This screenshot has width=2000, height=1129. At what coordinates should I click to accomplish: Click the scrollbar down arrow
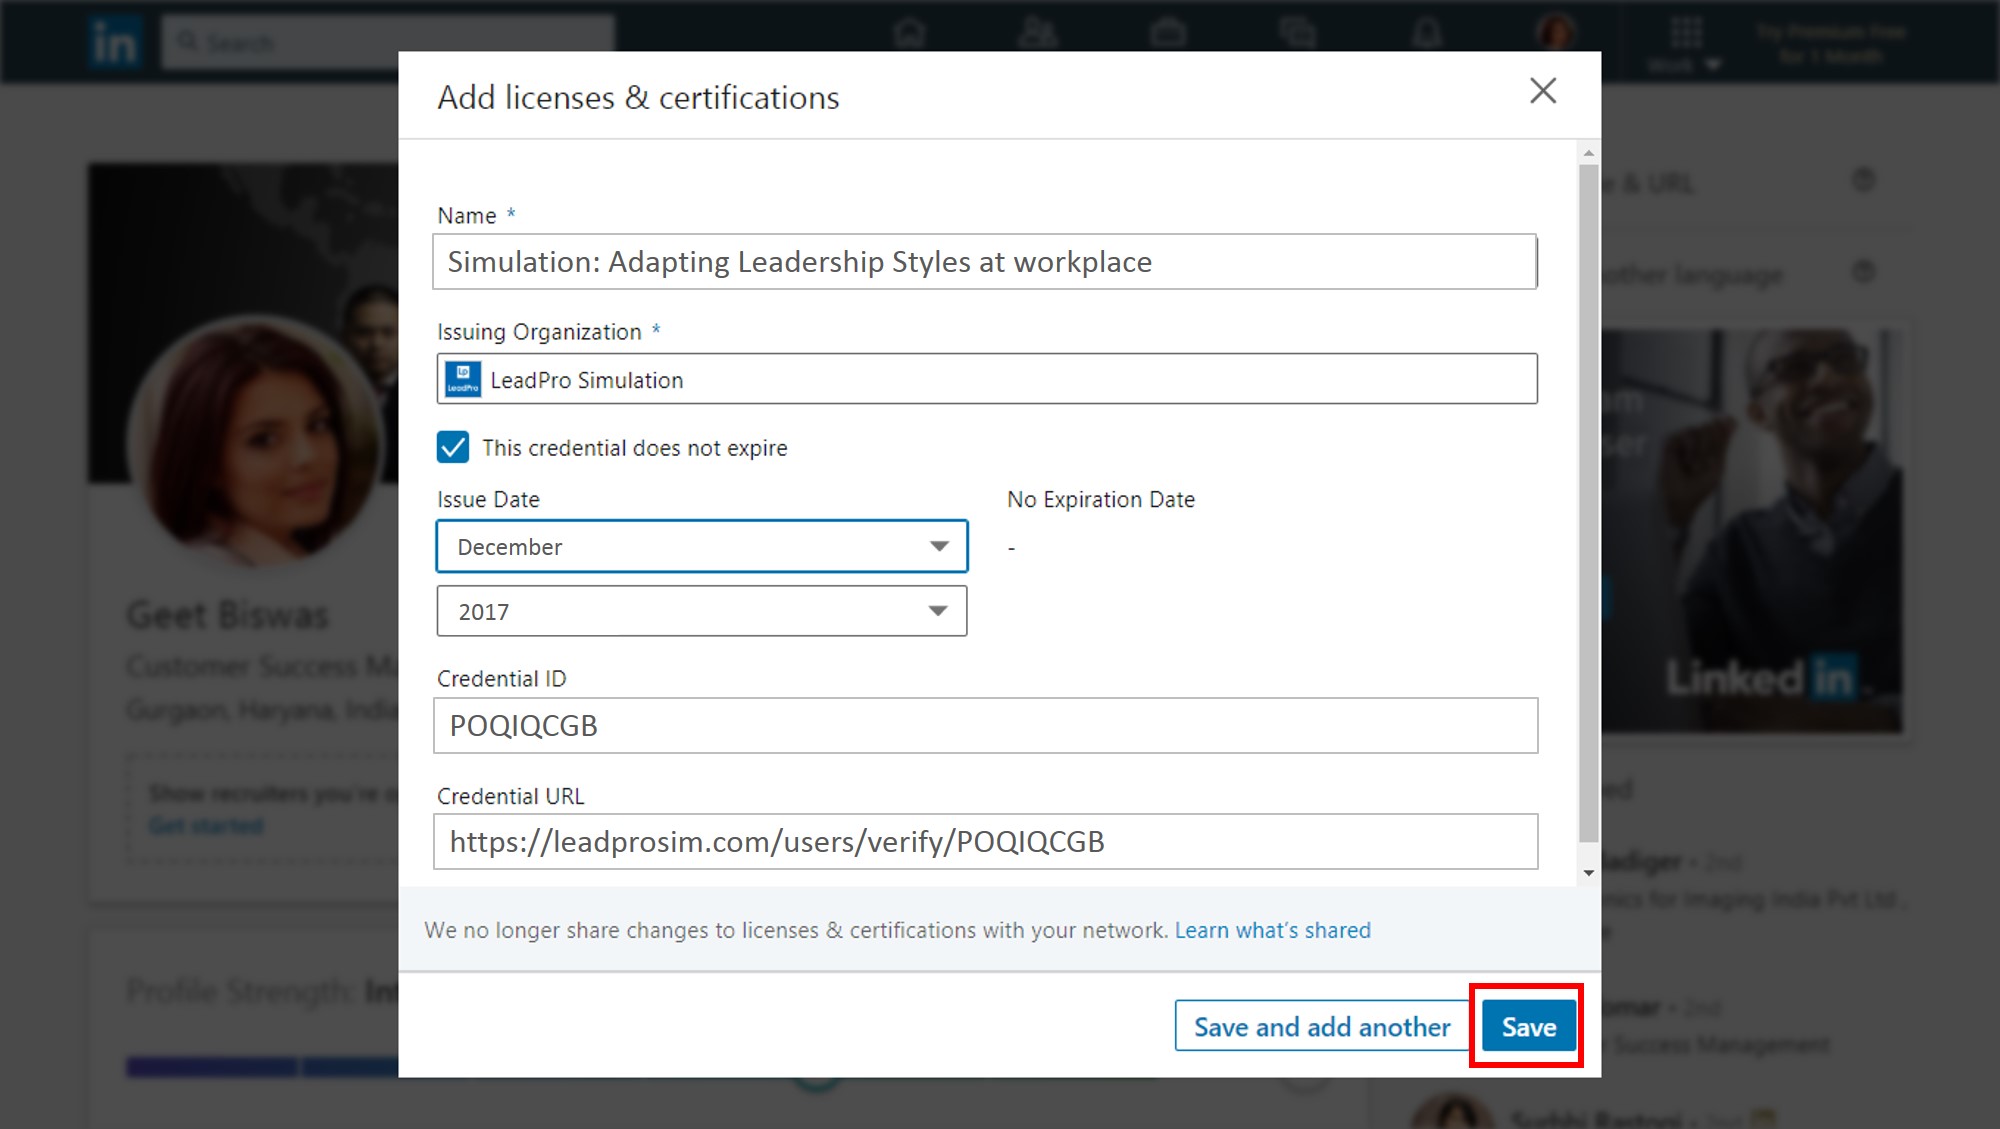[x=1588, y=873]
